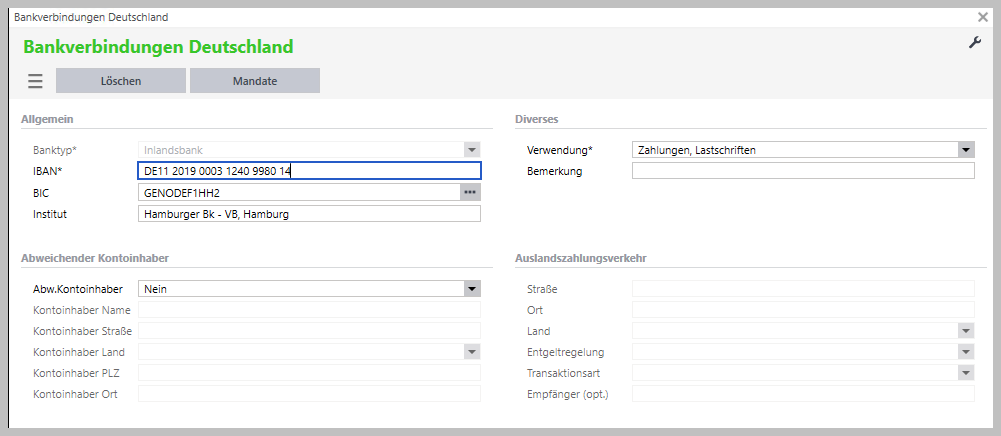The width and height of the screenshot is (1001, 436).
Task: Click into the IBAN input field
Action: (308, 171)
